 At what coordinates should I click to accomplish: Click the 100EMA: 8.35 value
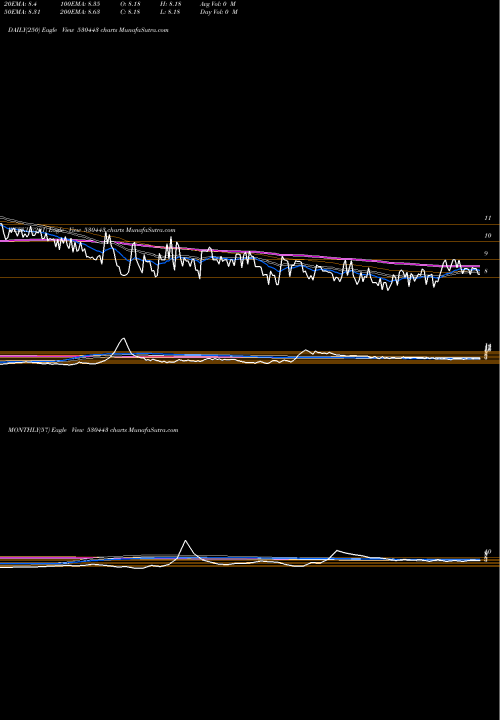[80, 4]
